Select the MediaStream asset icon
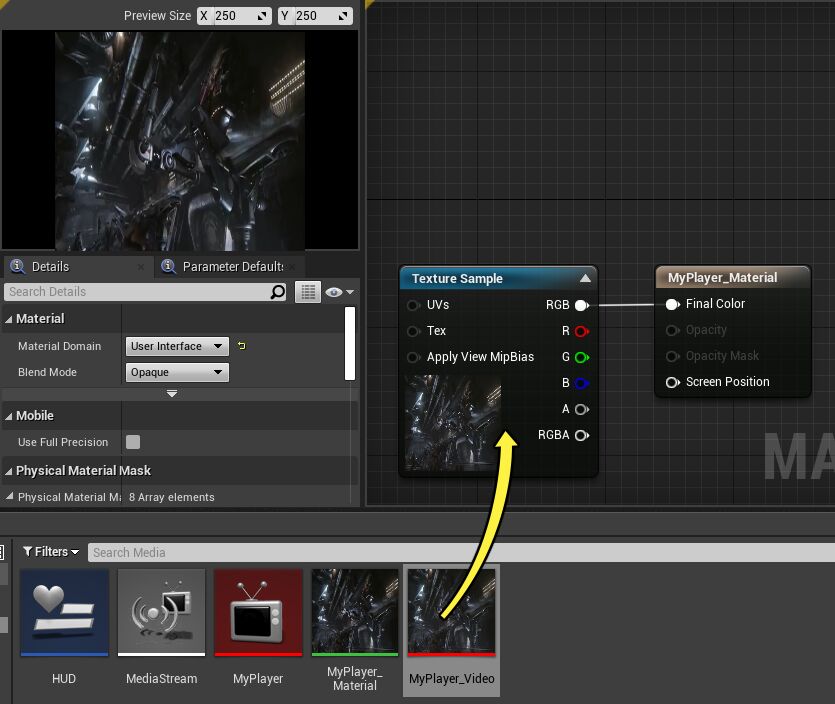Image resolution: width=835 pixels, height=704 pixels. click(x=161, y=612)
